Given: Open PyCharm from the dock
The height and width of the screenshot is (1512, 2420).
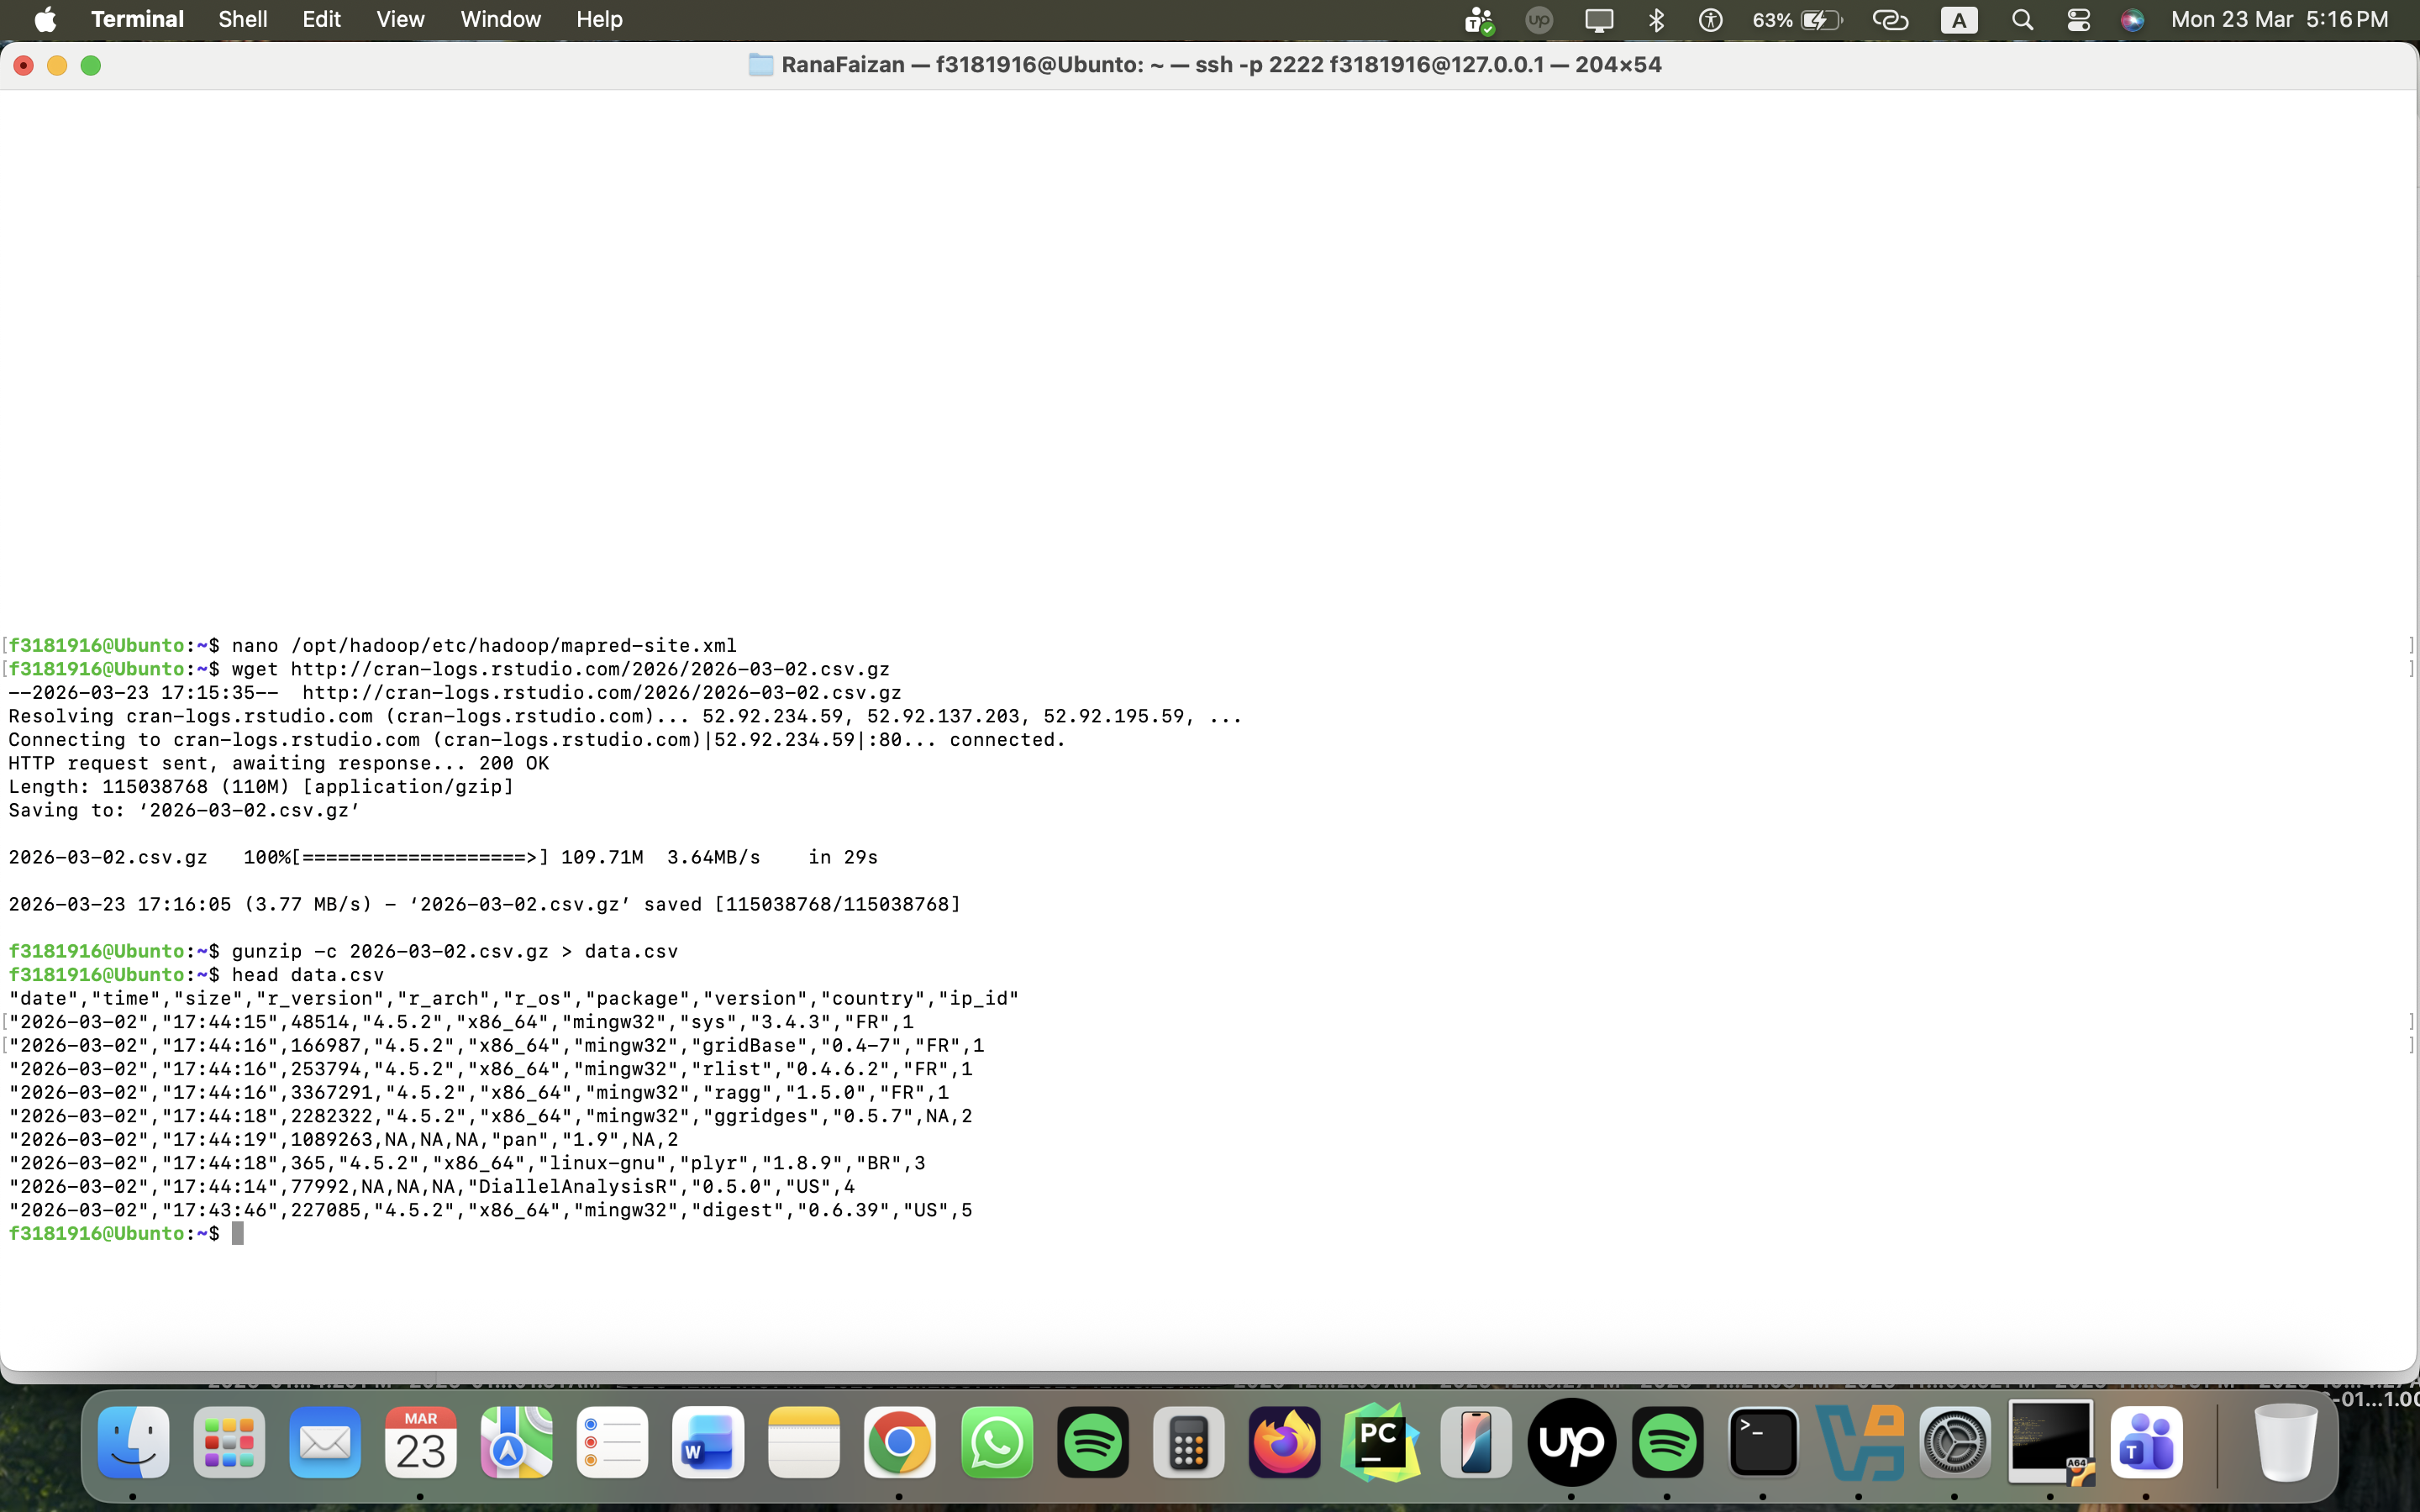Looking at the screenshot, I should click(x=1380, y=1442).
